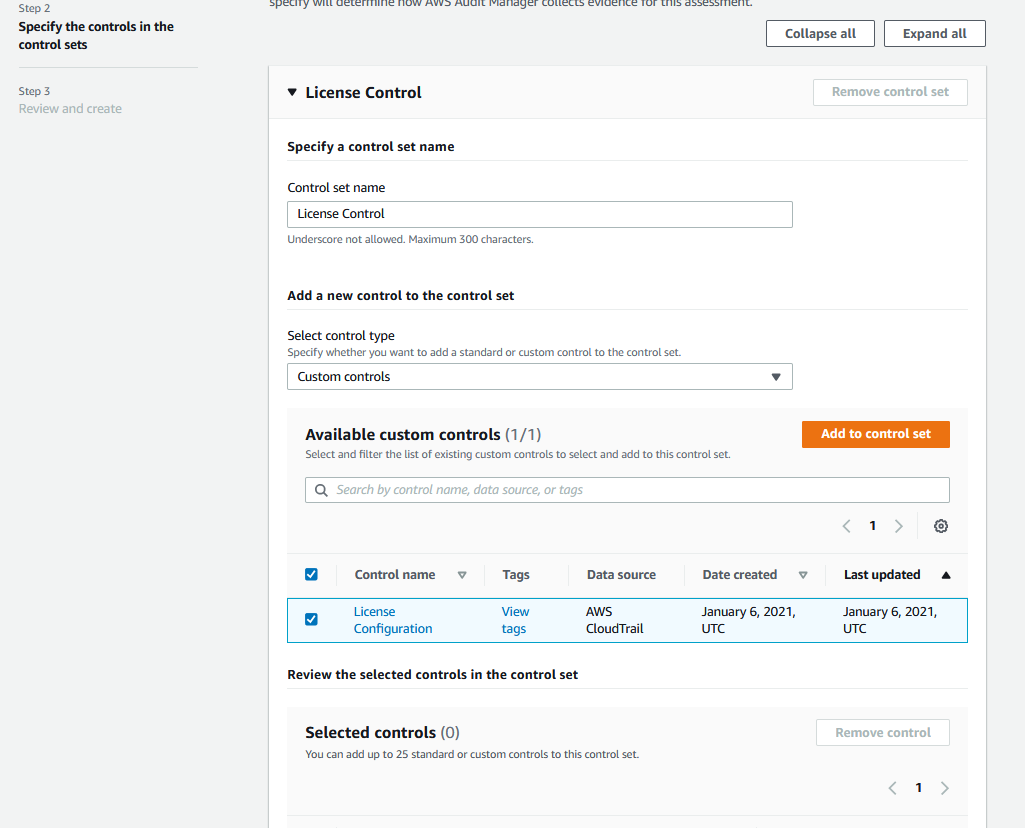Open View tags link for License Configuration

(x=515, y=620)
